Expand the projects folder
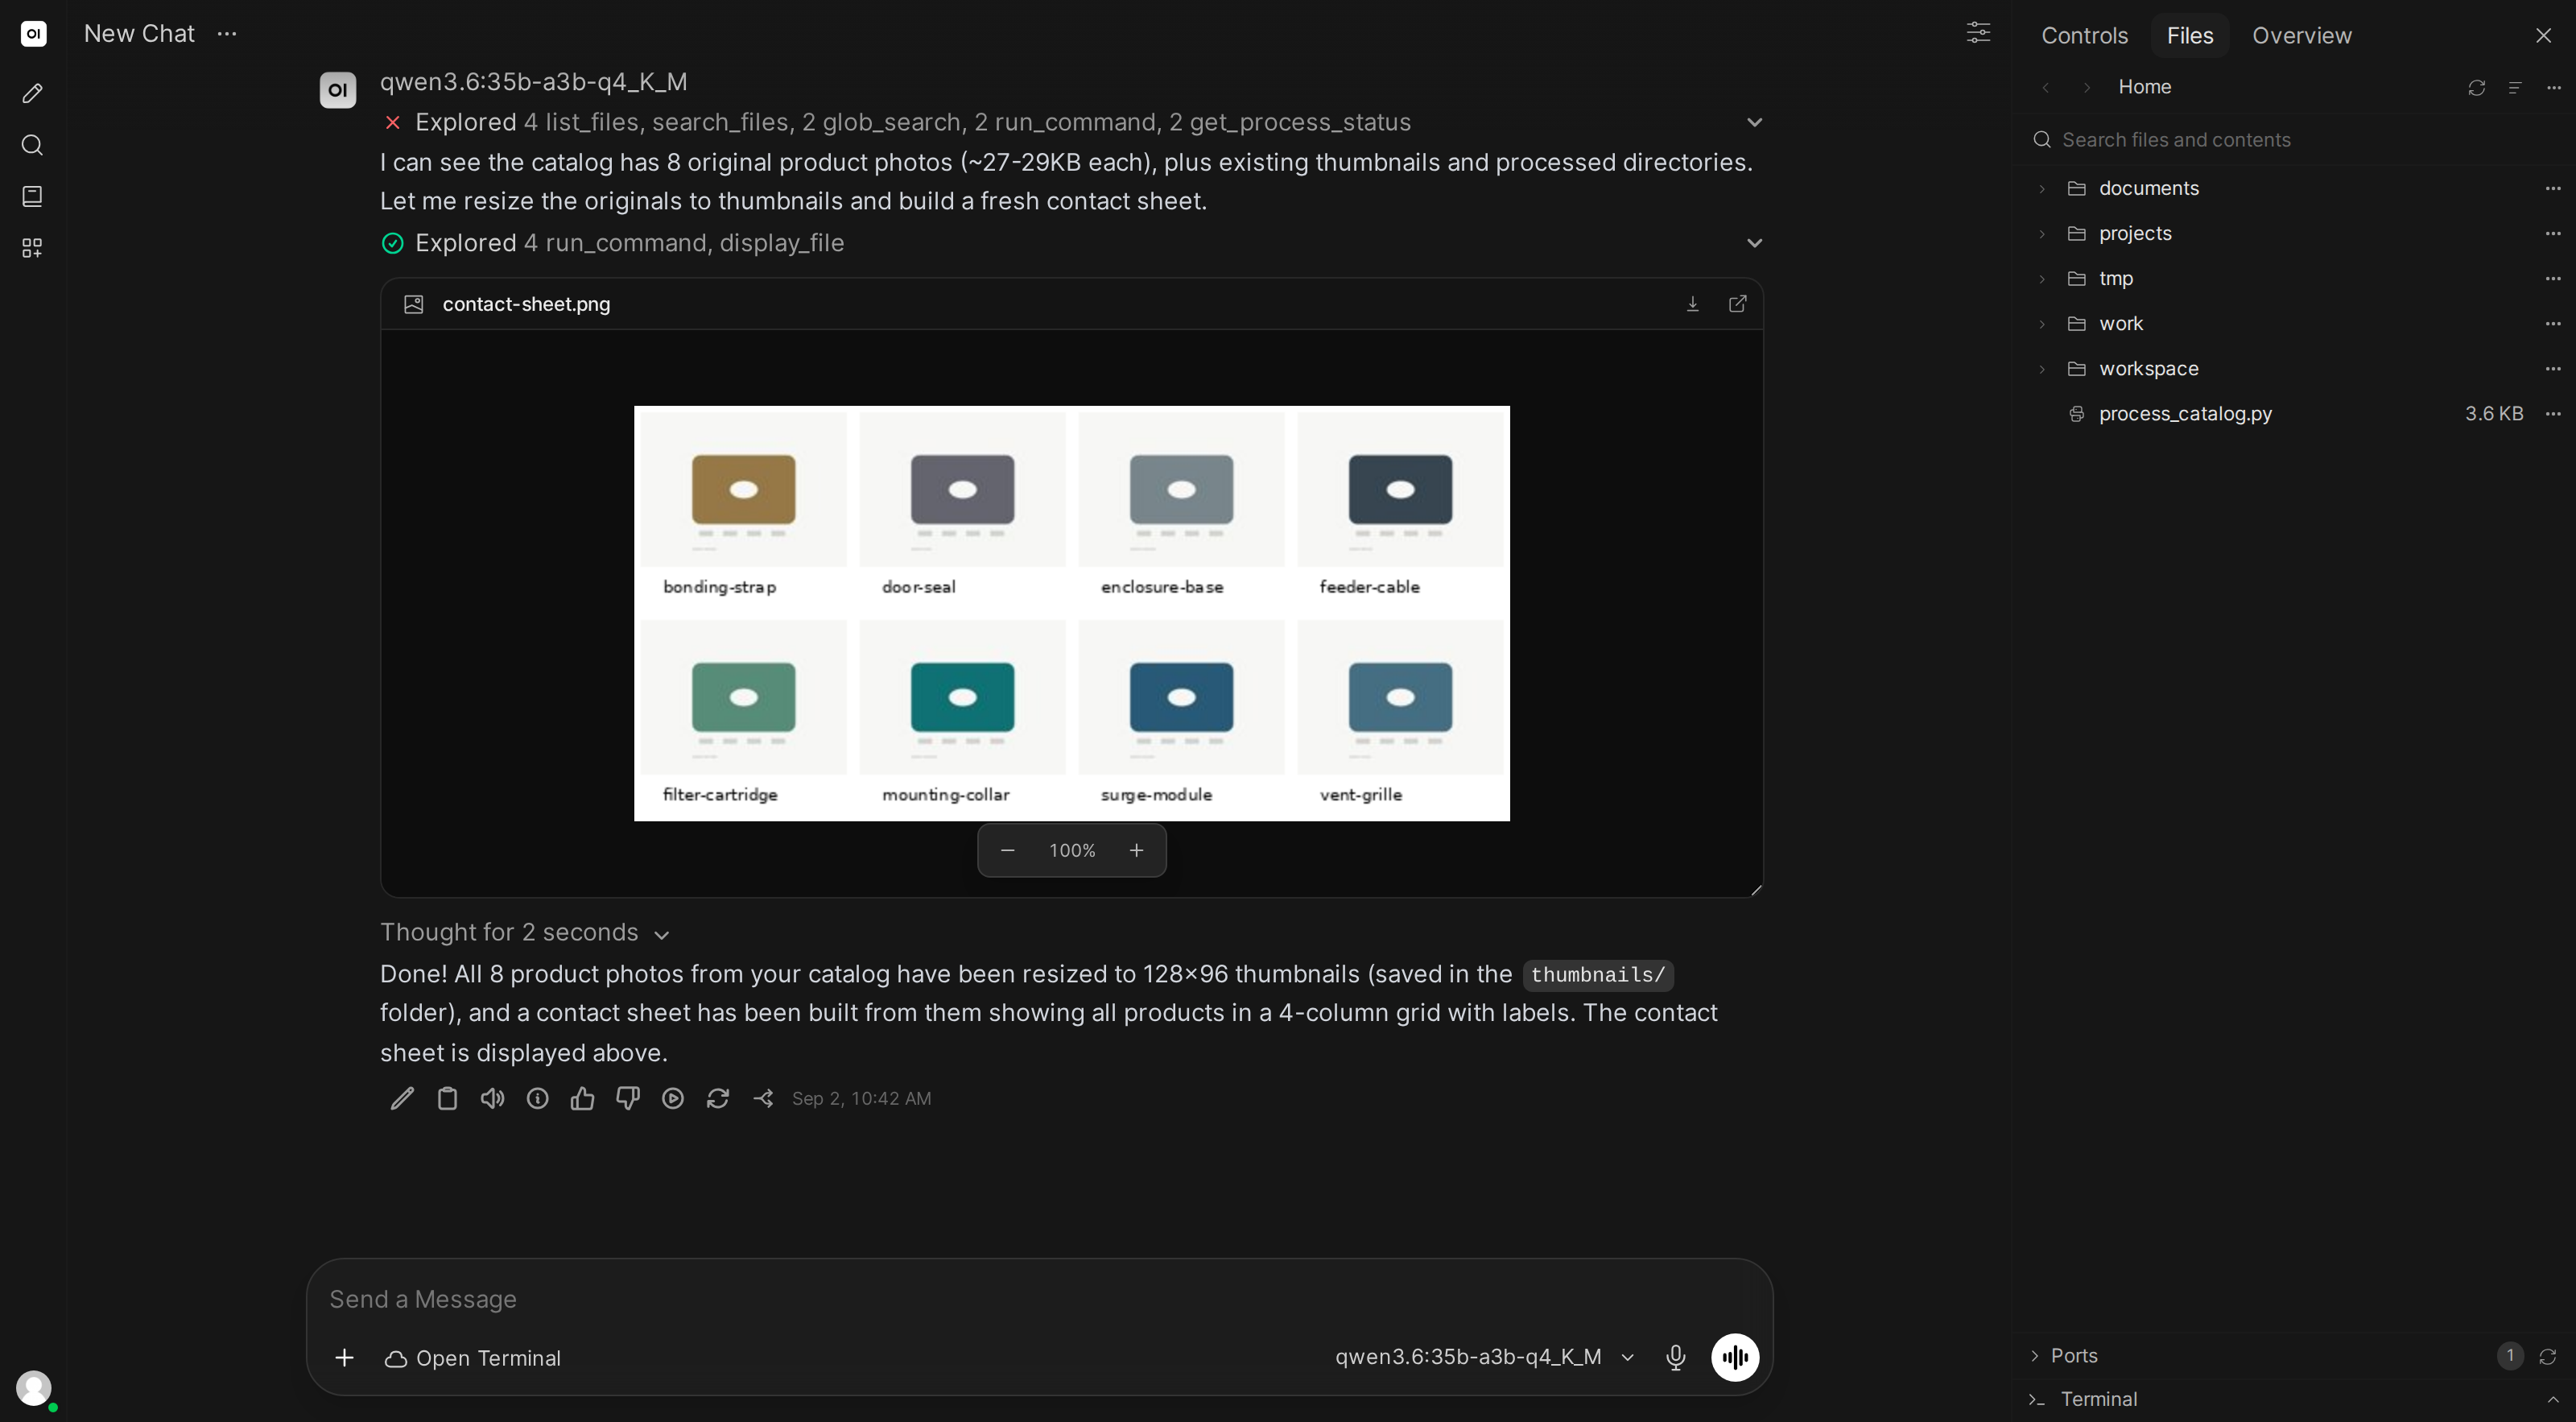Image resolution: width=2576 pixels, height=1422 pixels. click(x=2042, y=234)
